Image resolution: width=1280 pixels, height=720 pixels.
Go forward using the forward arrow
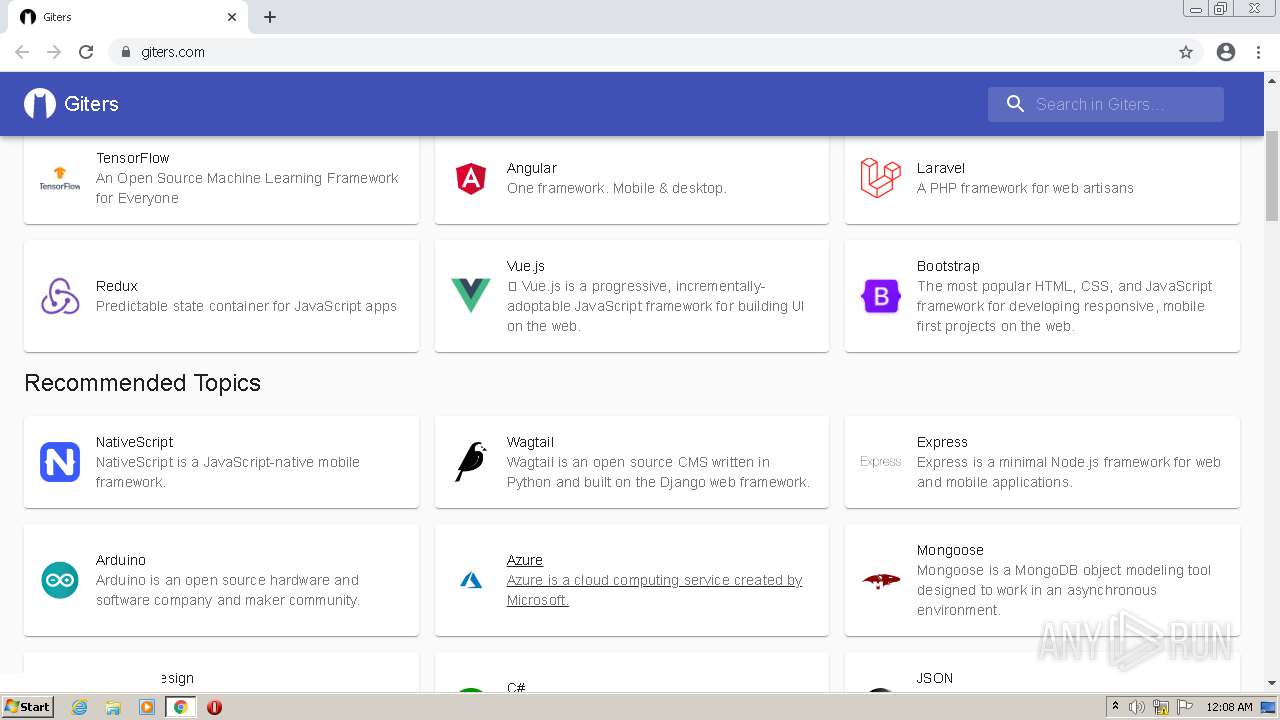pos(54,52)
